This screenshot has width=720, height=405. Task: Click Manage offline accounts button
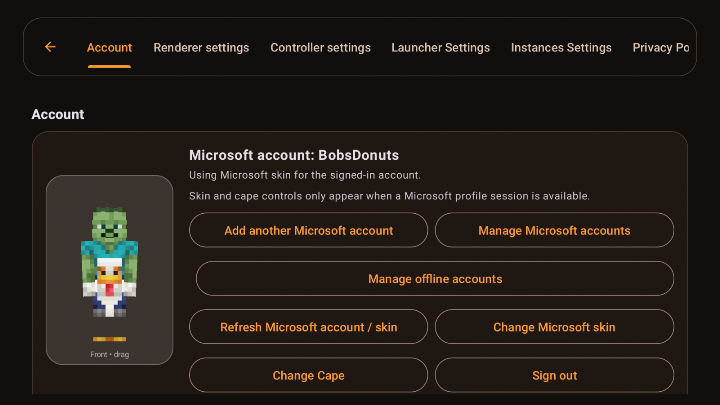pyautogui.click(x=435, y=279)
